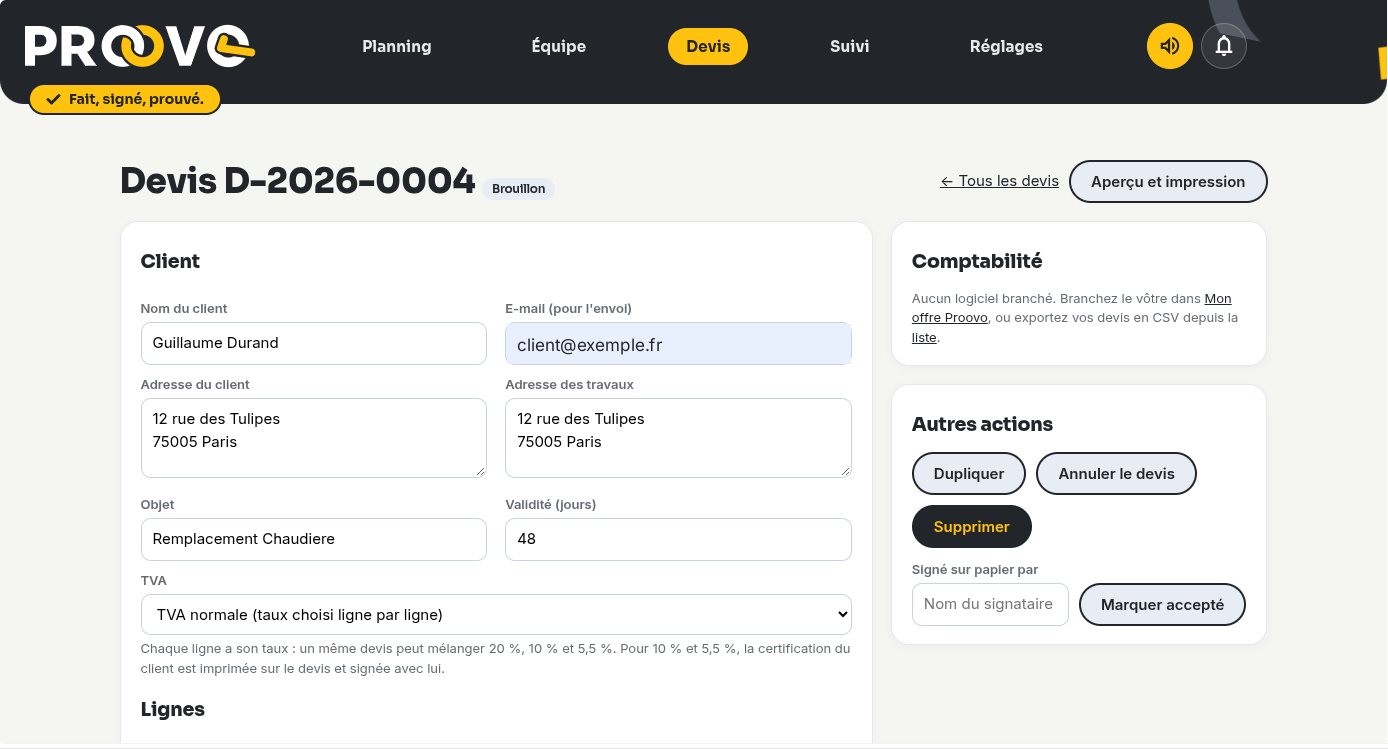Click the client e-mail input field
The image size is (1388, 749).
click(x=678, y=344)
